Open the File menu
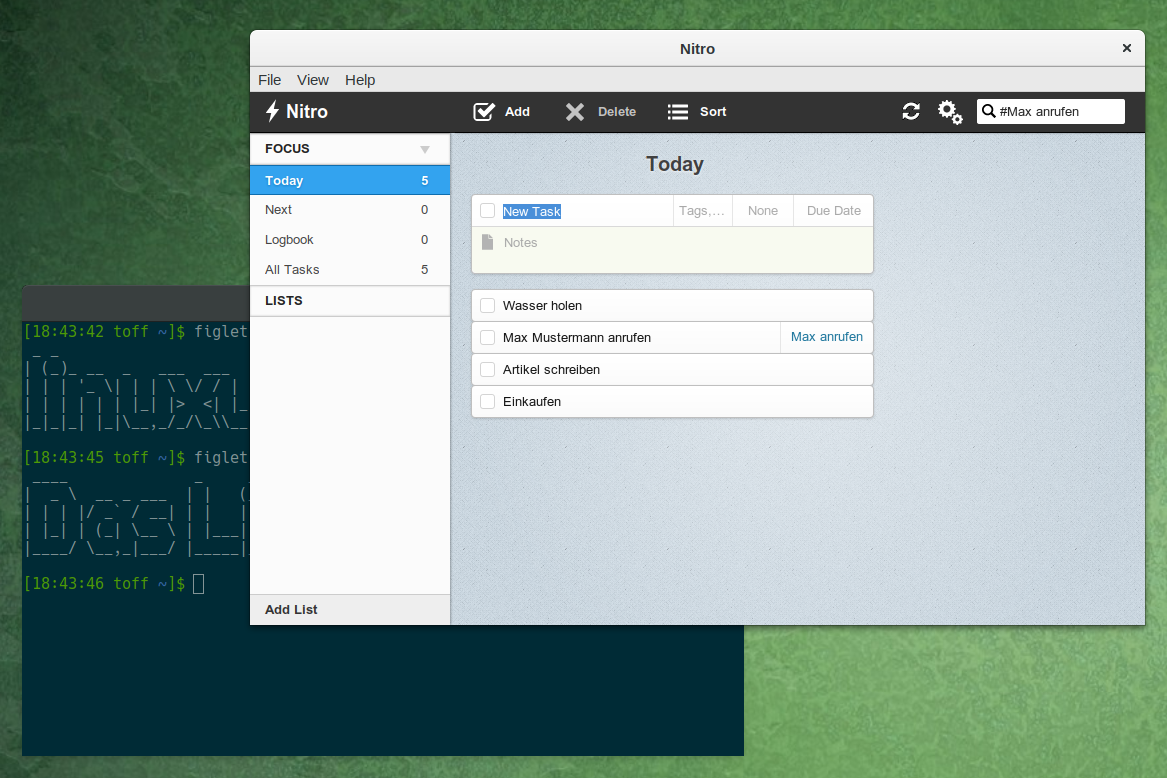Viewport: 1167px width, 778px height. point(269,80)
